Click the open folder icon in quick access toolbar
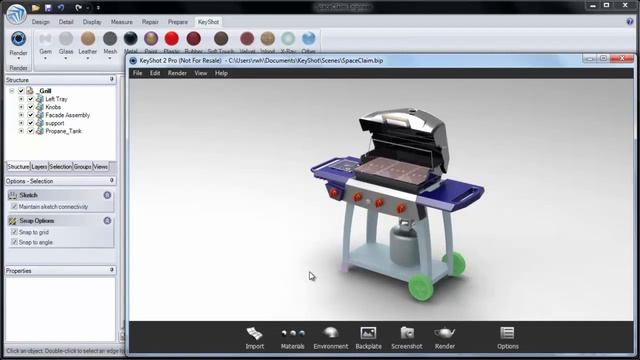Viewport: 640px width, 360px height. tap(36, 7)
